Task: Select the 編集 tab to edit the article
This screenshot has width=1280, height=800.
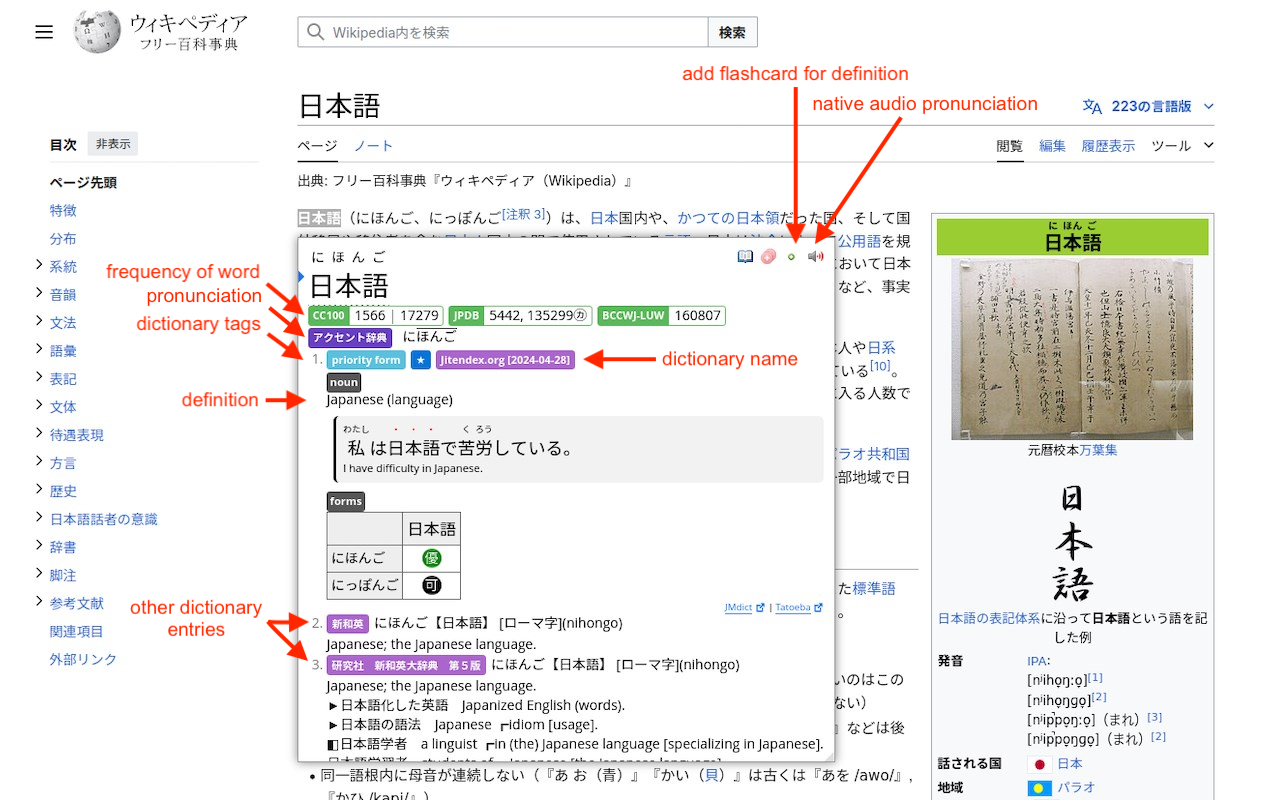Action: (1052, 145)
